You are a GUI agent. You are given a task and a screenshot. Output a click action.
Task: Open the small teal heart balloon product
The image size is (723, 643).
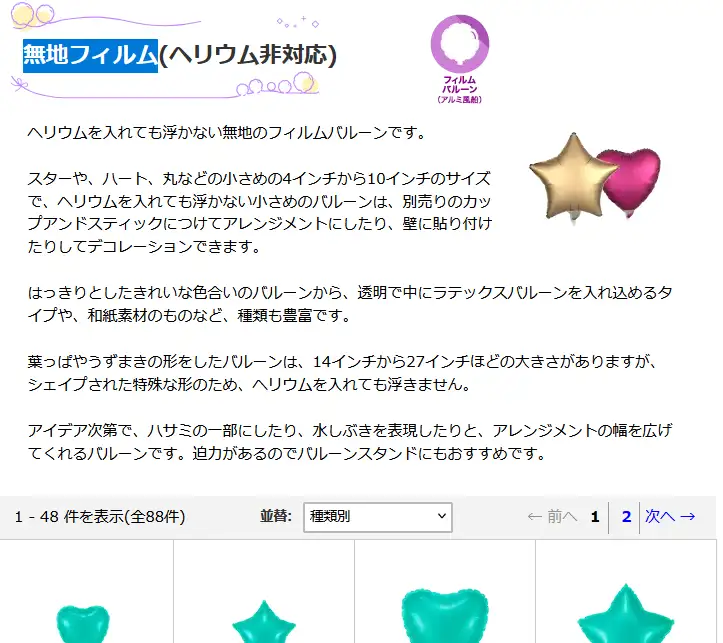(x=83, y=624)
